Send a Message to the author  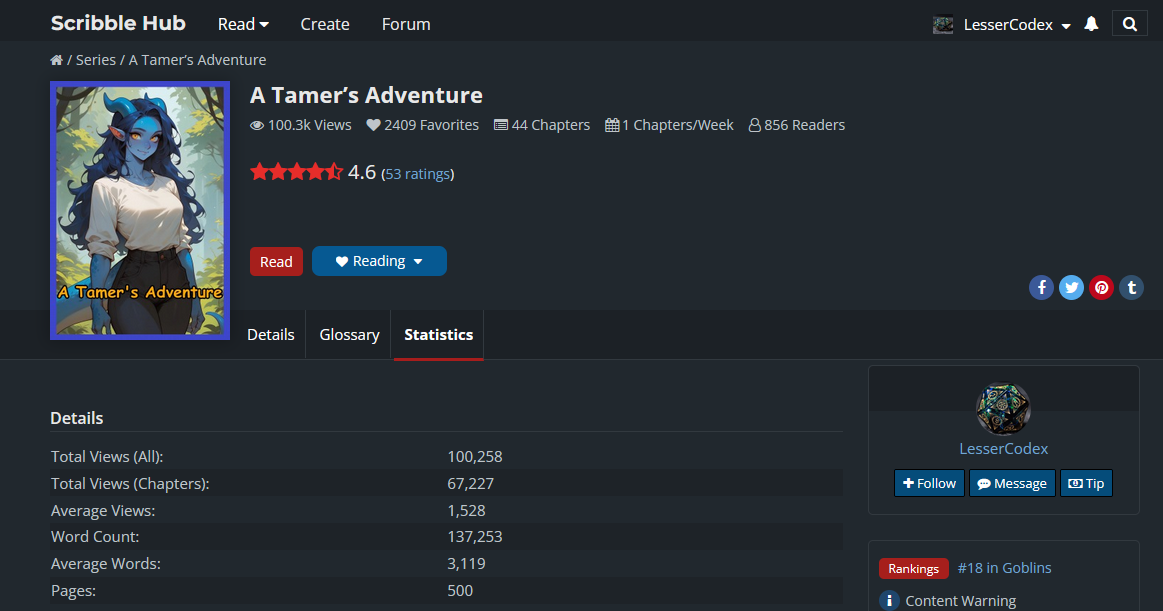pos(1012,483)
